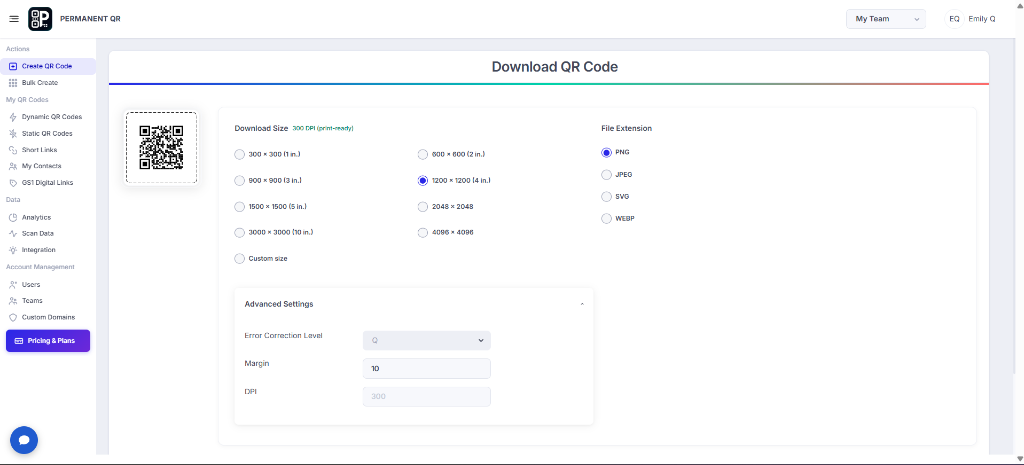
Task: Click the Dynamic QR Codes lightning icon
Action: pos(13,117)
